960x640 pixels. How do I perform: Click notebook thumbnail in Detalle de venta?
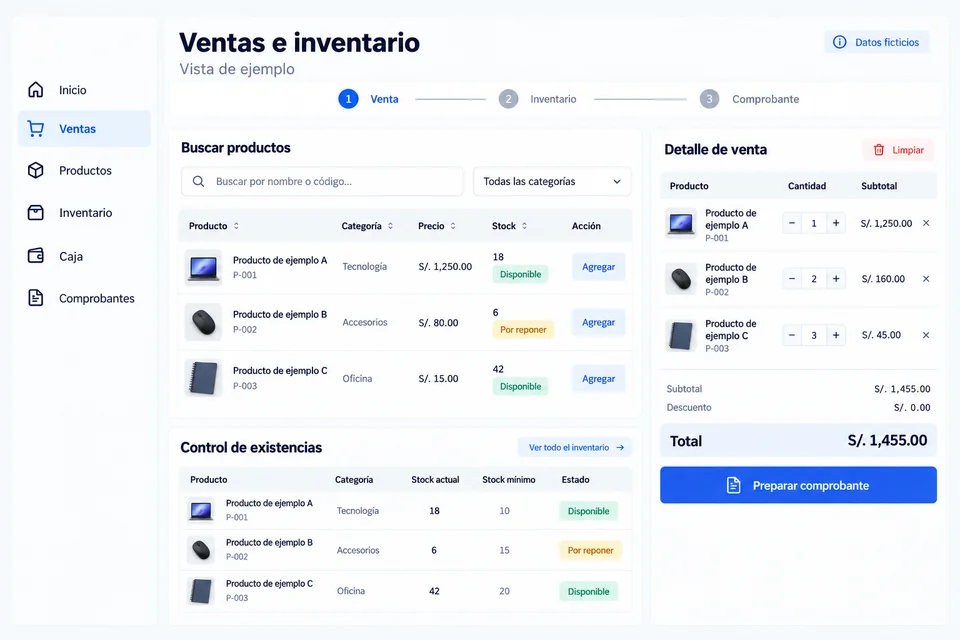681,336
